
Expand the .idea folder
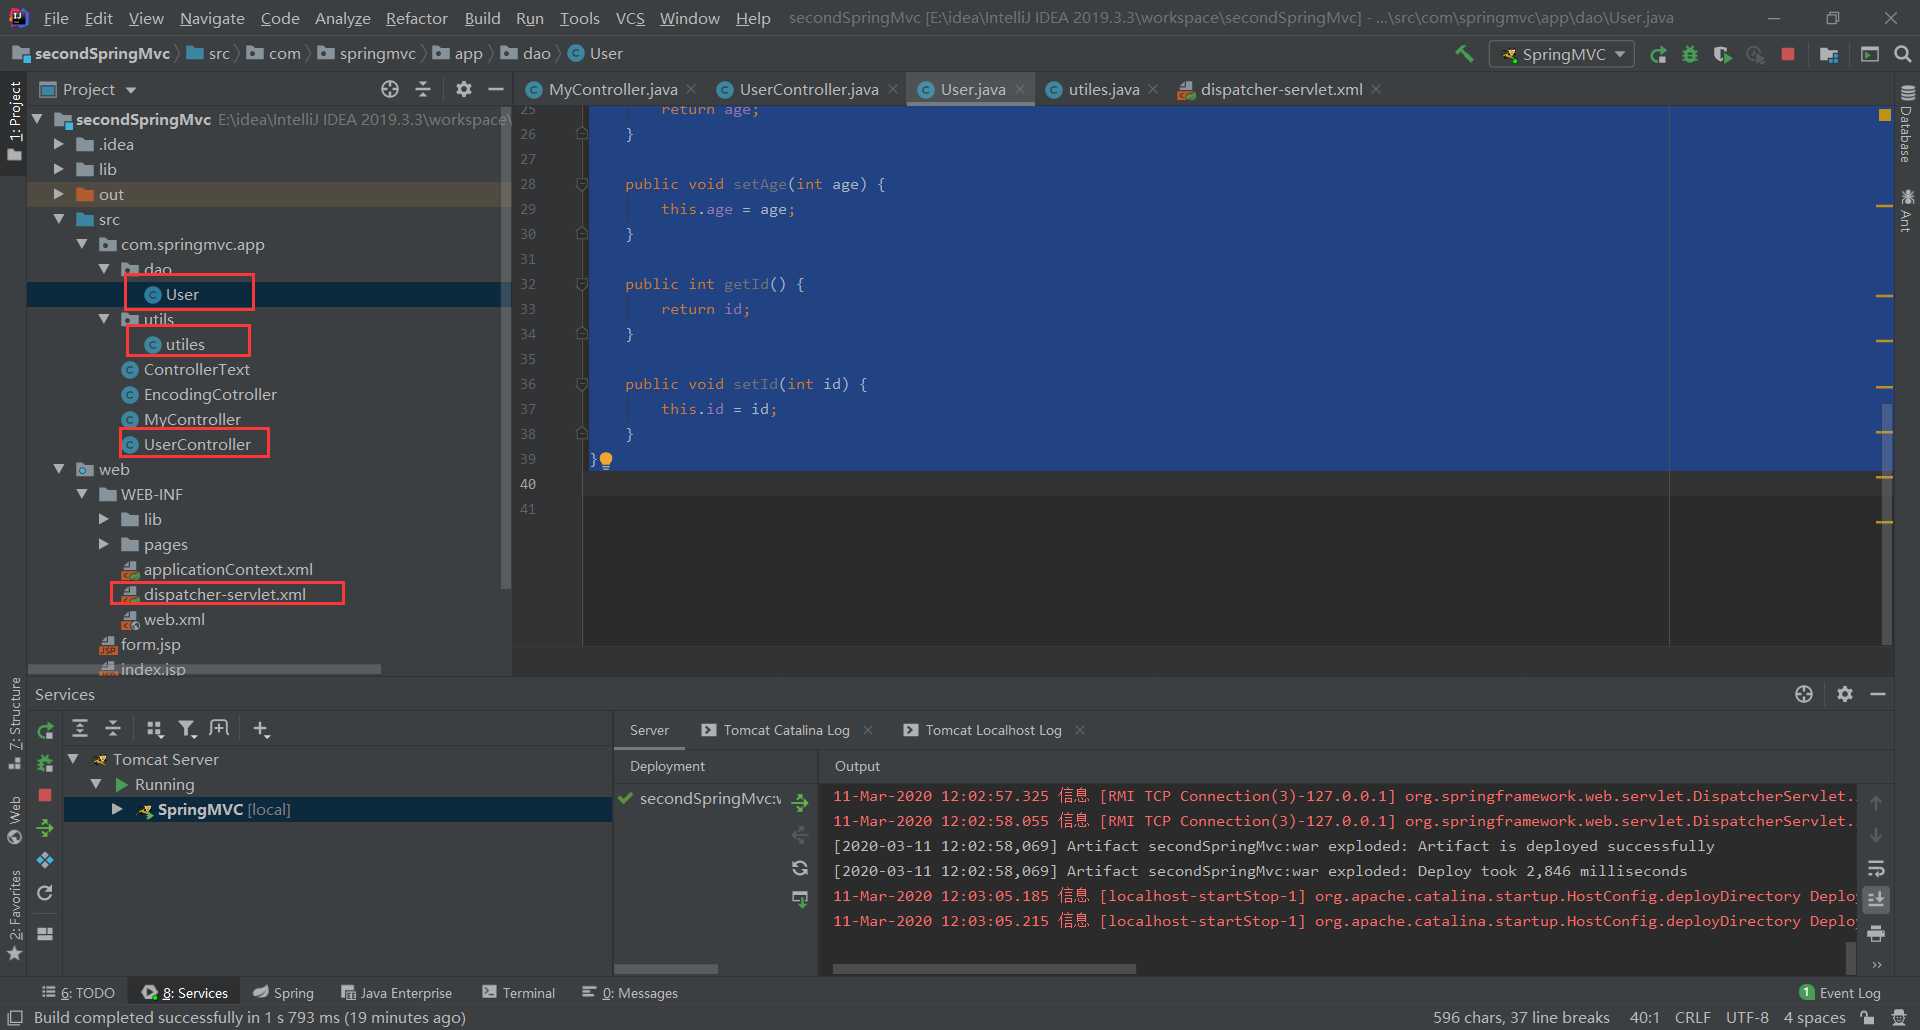59,144
